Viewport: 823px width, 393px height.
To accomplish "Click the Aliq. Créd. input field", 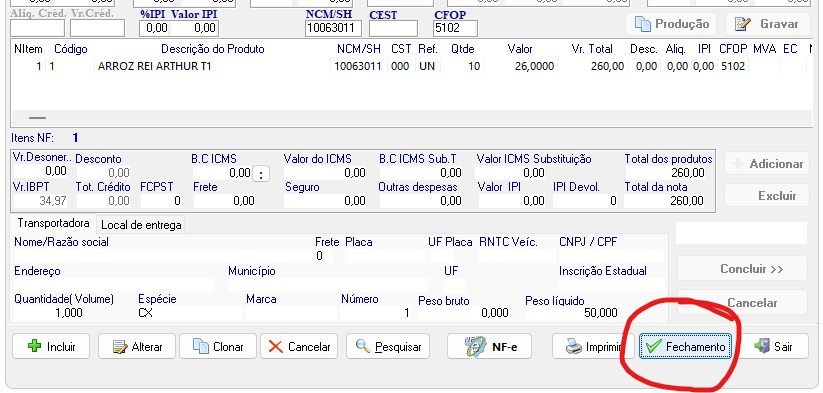I will 37,28.
